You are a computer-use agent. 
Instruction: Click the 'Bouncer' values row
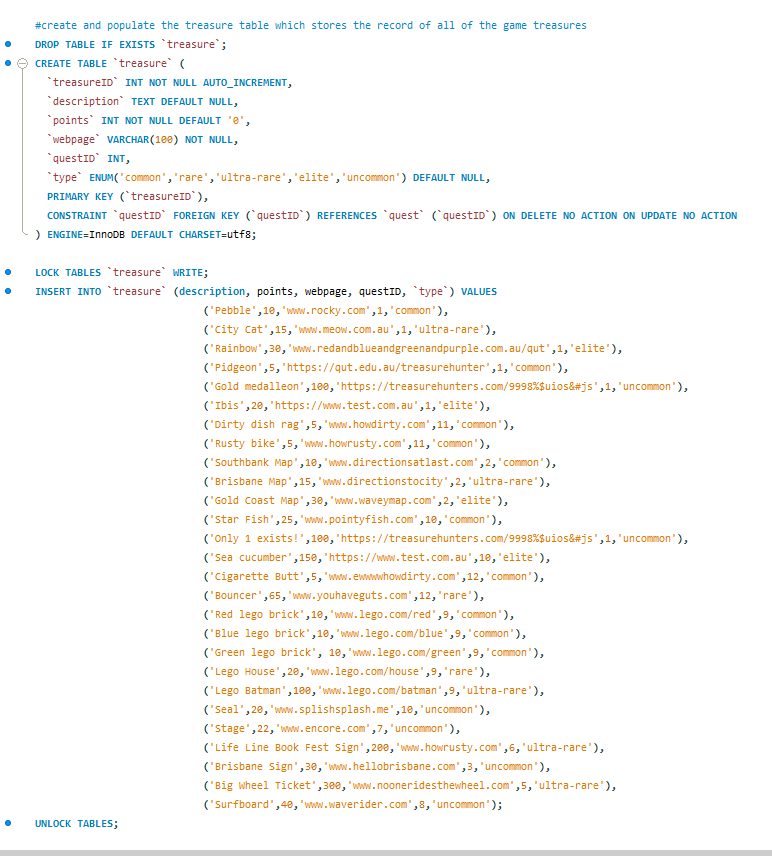coord(344,596)
